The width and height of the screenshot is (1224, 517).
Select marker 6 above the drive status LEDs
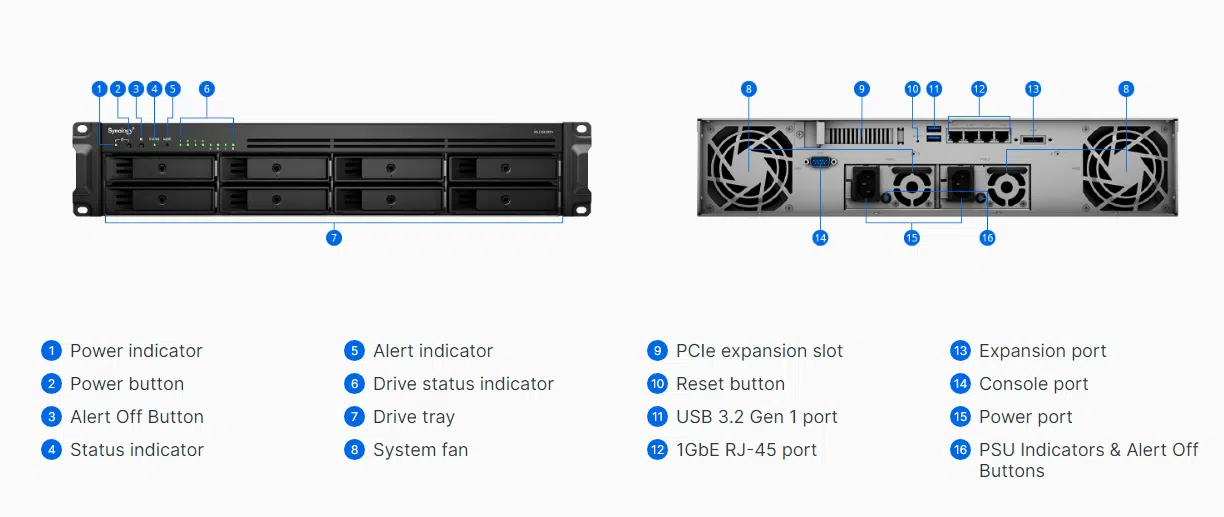[206, 89]
